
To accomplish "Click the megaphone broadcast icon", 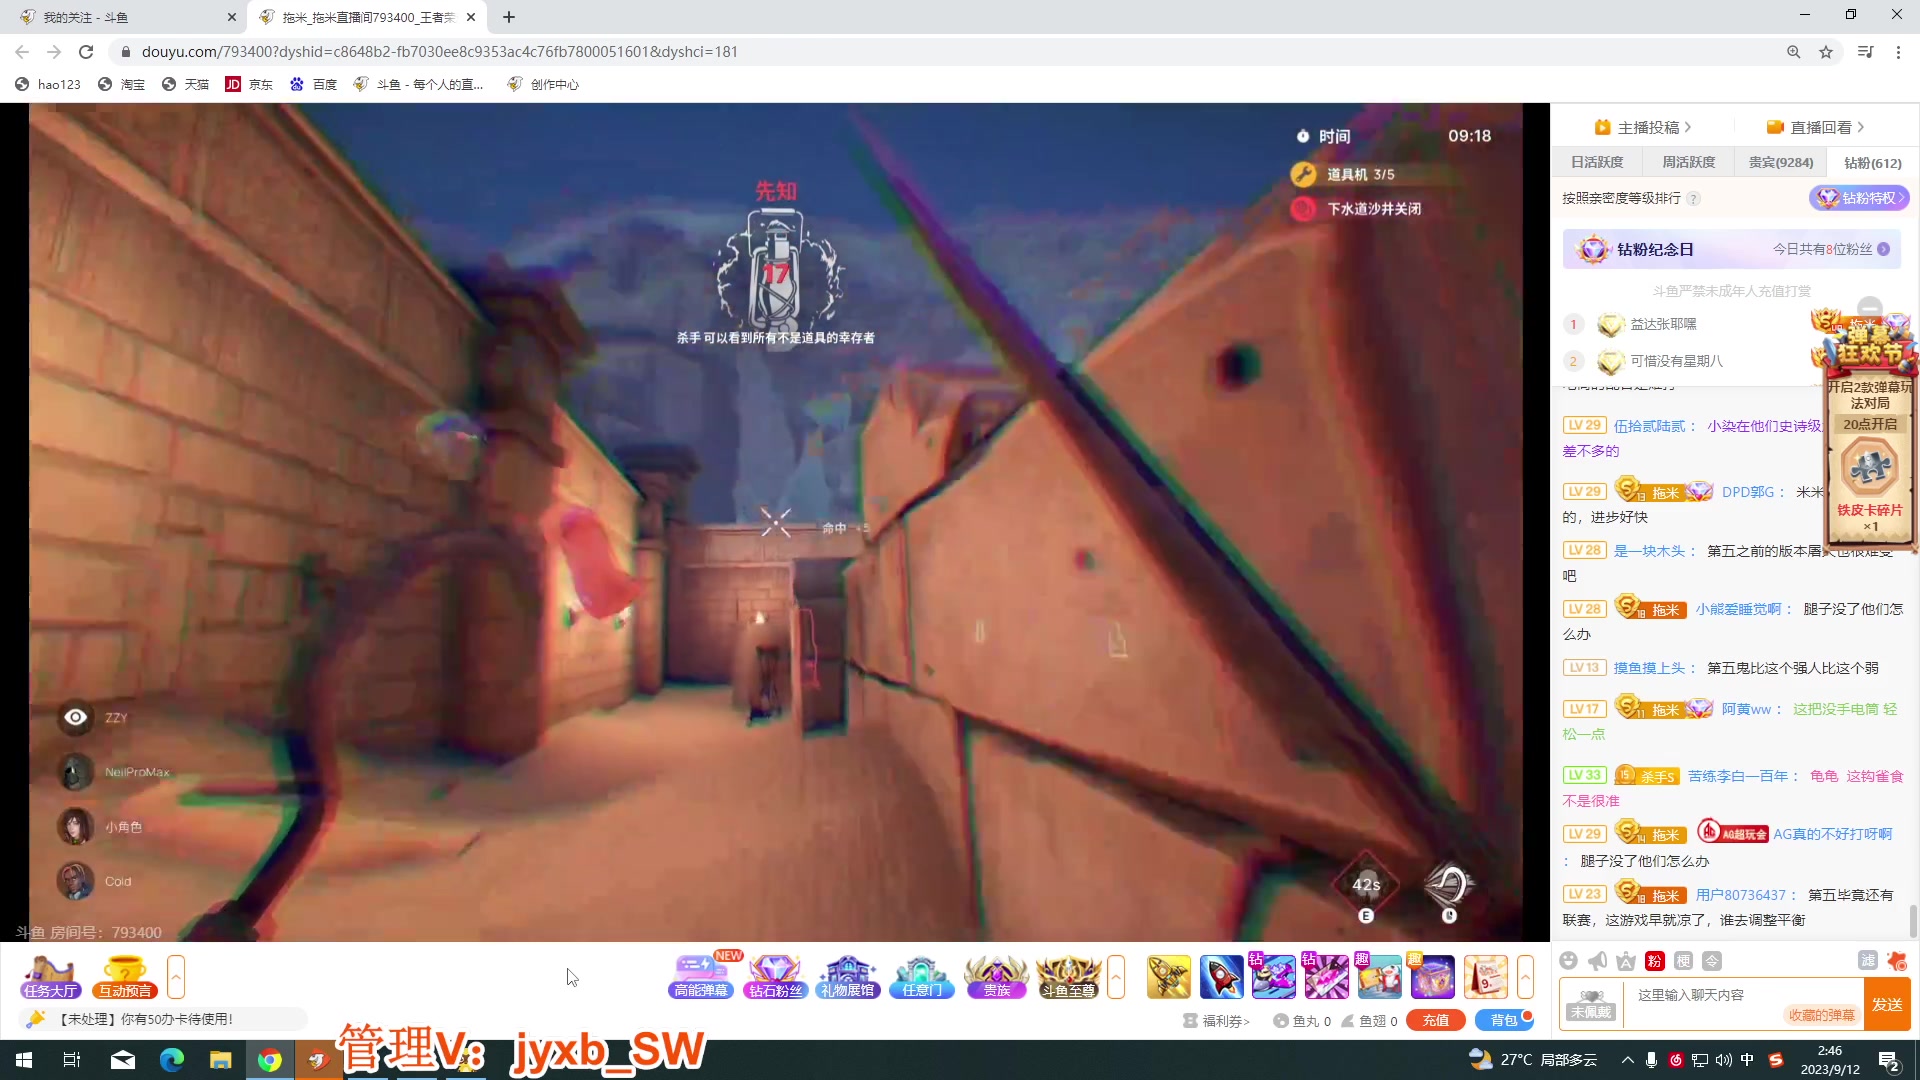I will pos(1598,961).
